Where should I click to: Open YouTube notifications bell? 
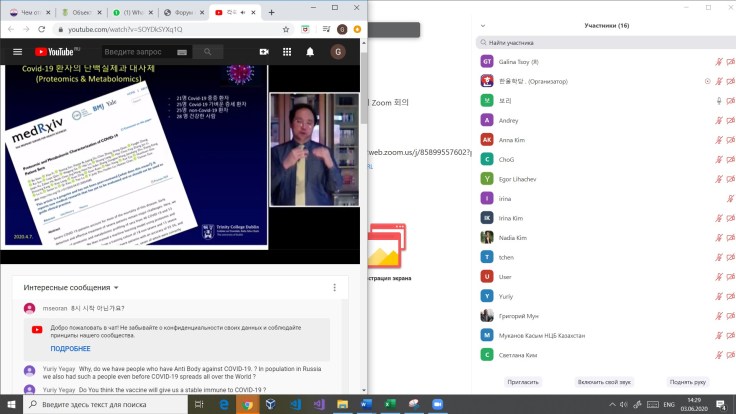click(x=311, y=51)
